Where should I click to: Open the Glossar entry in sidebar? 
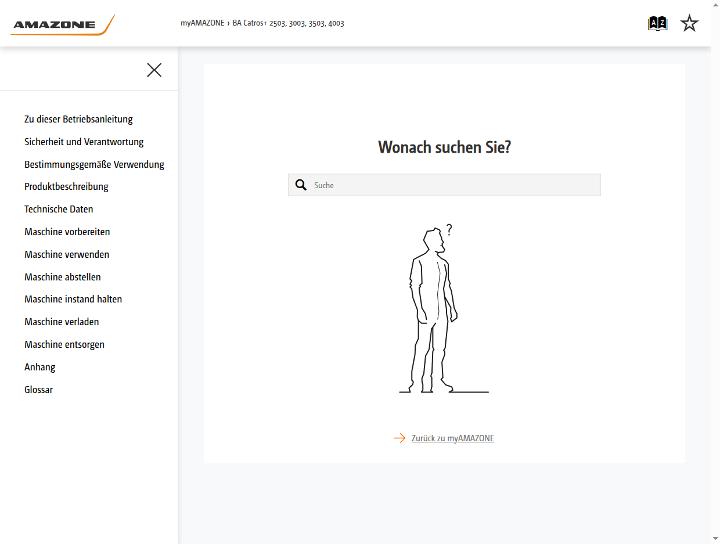[x=39, y=390]
